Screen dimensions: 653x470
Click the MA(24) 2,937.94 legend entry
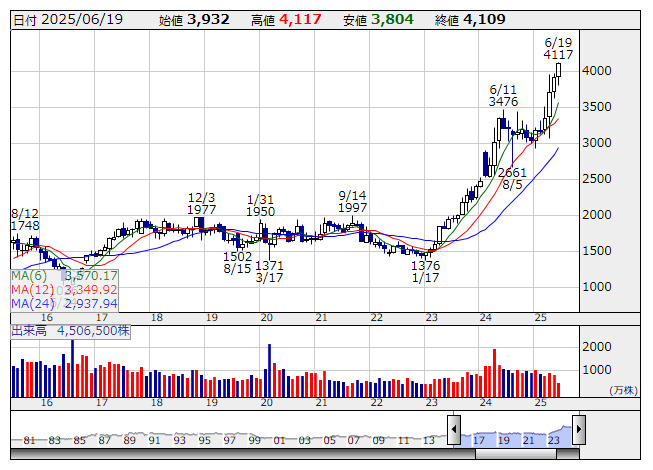click(x=64, y=303)
